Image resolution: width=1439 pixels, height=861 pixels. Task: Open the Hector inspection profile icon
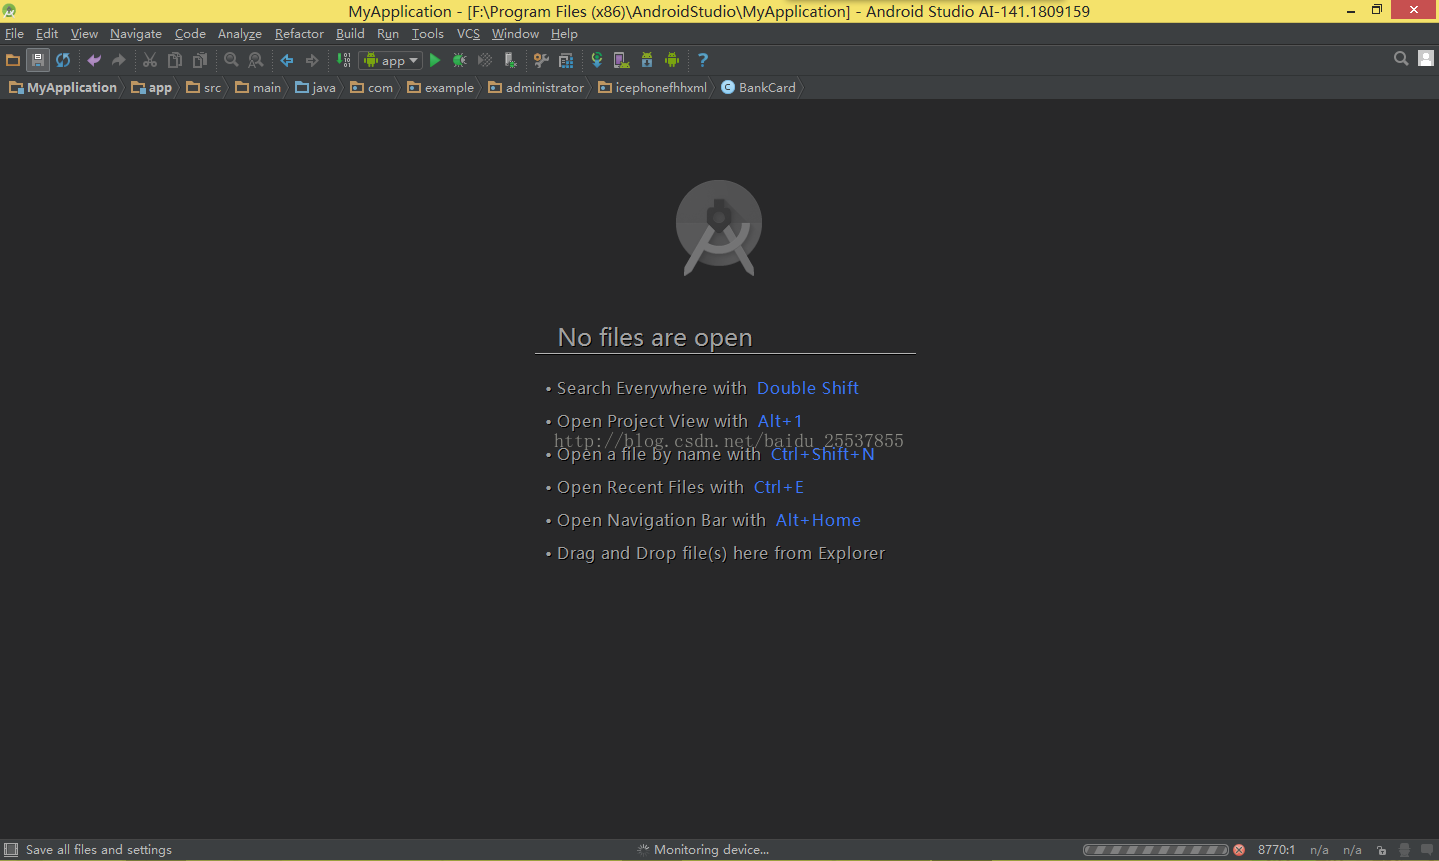tap(1404, 850)
